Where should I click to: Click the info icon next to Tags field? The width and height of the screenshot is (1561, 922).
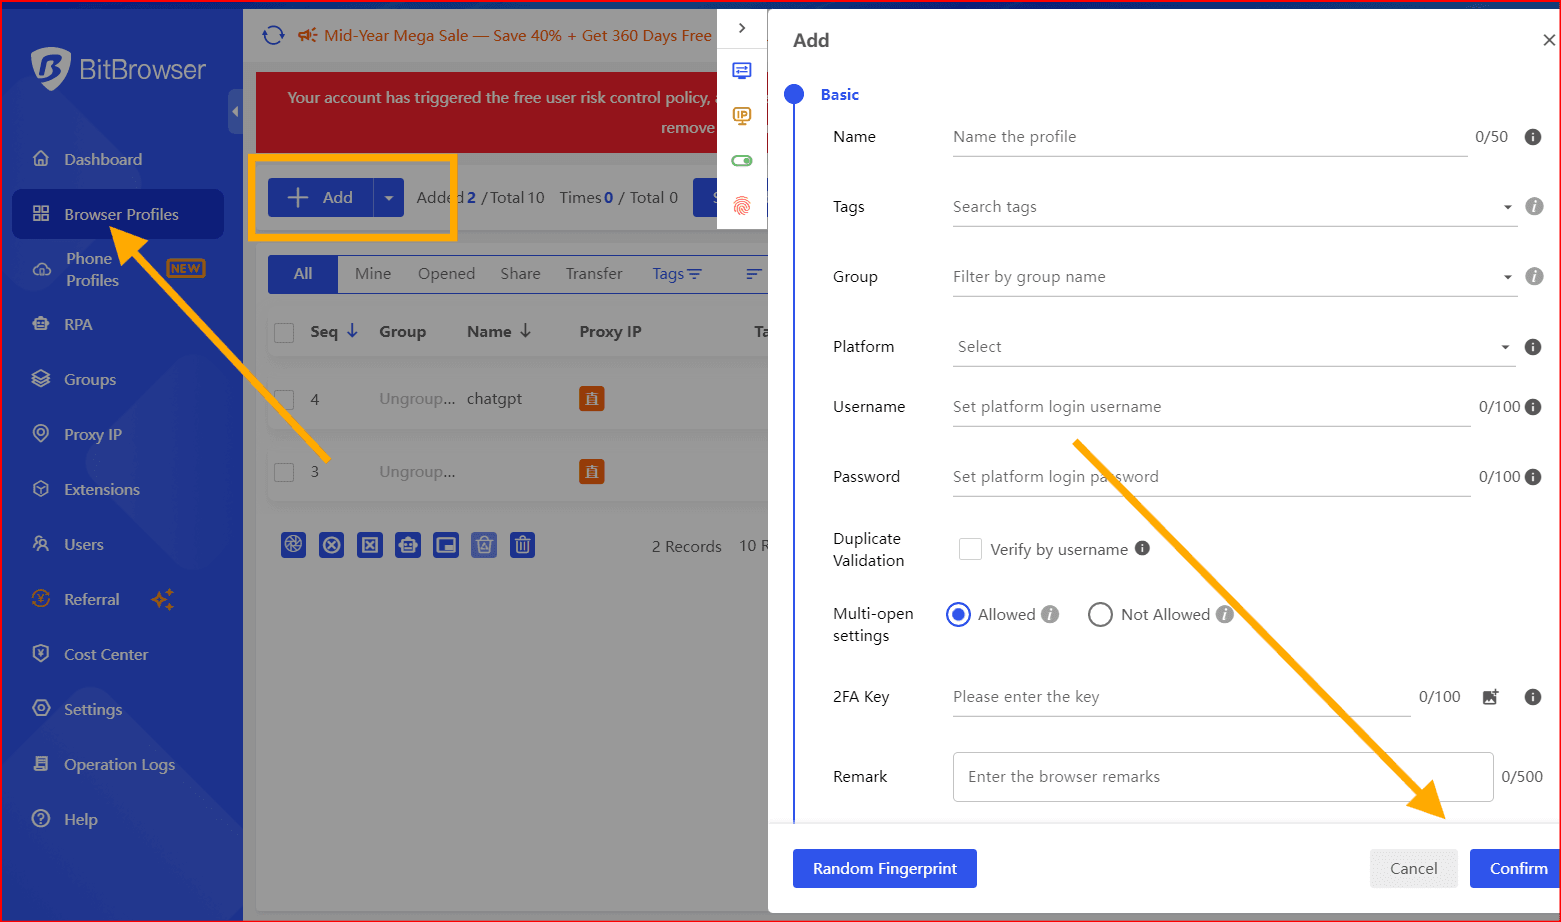(1534, 206)
